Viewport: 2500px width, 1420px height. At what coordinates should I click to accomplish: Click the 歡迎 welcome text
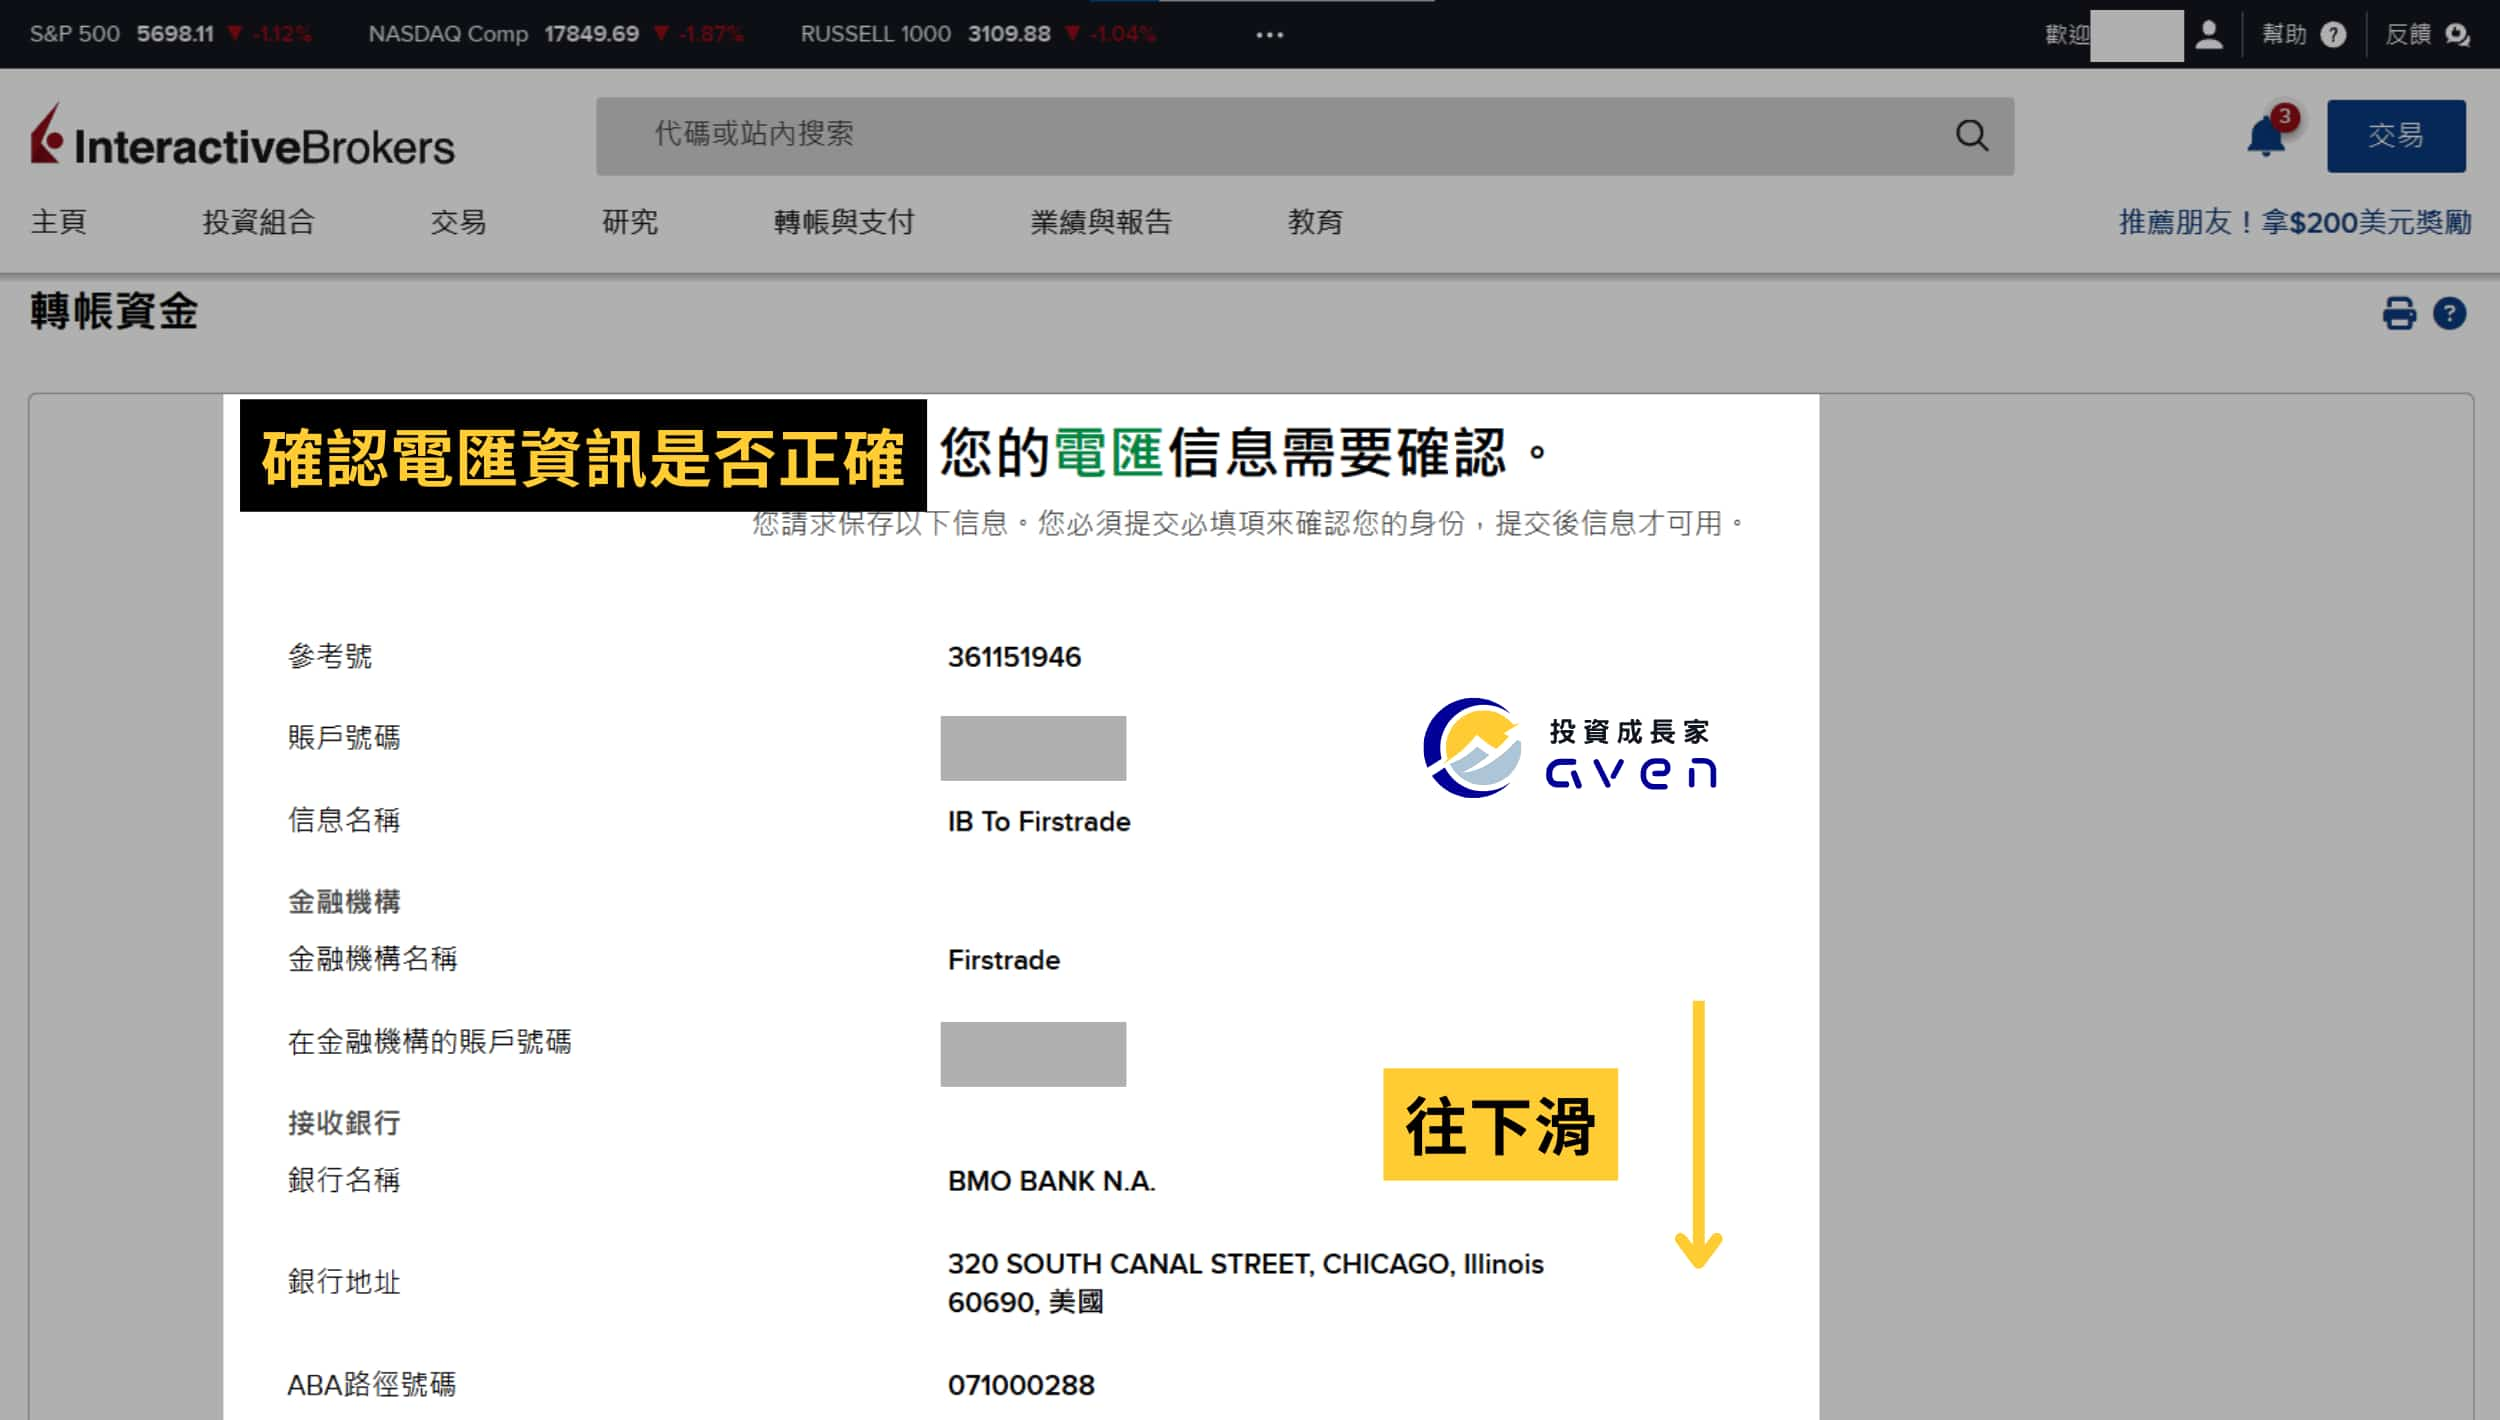(2067, 35)
